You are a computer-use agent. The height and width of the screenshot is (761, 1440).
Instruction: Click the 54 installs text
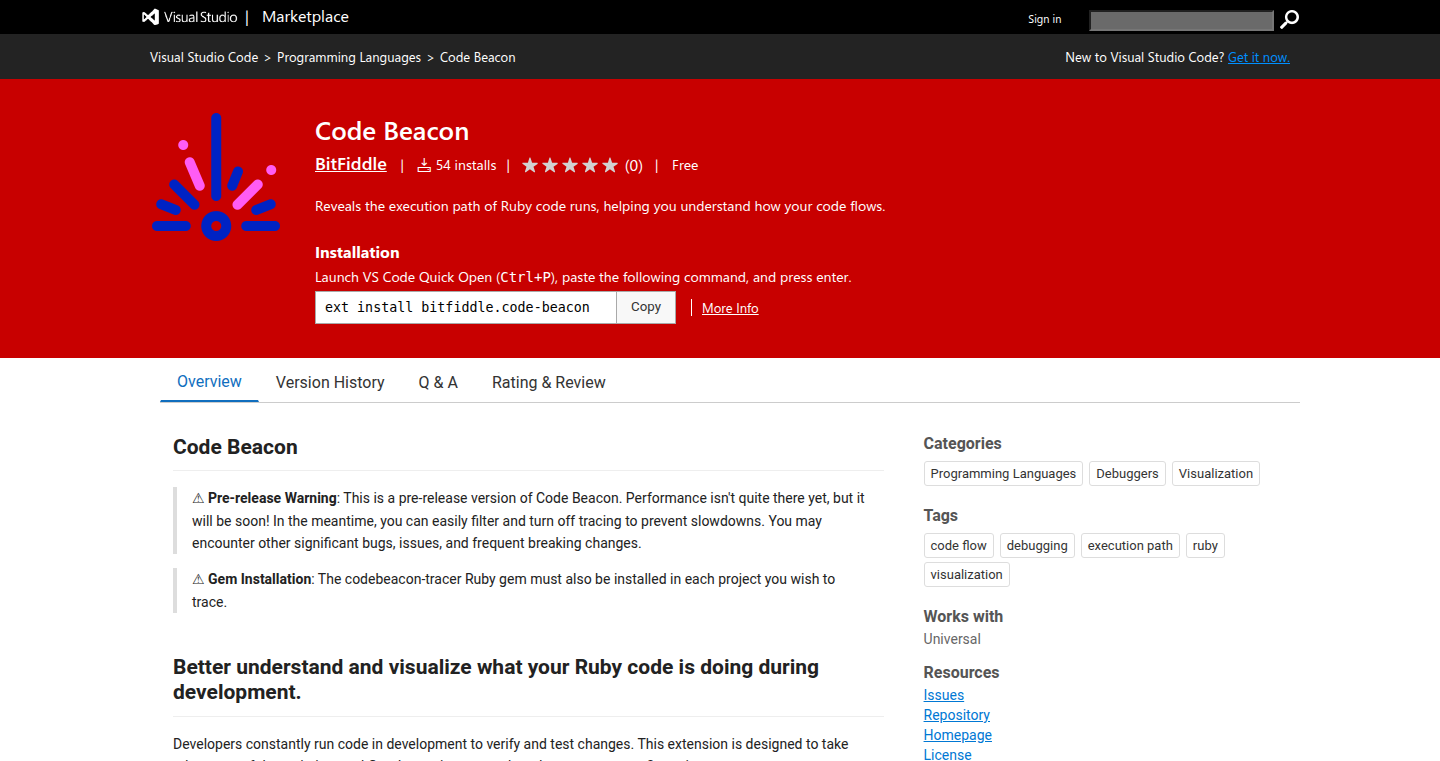[x=466, y=165]
